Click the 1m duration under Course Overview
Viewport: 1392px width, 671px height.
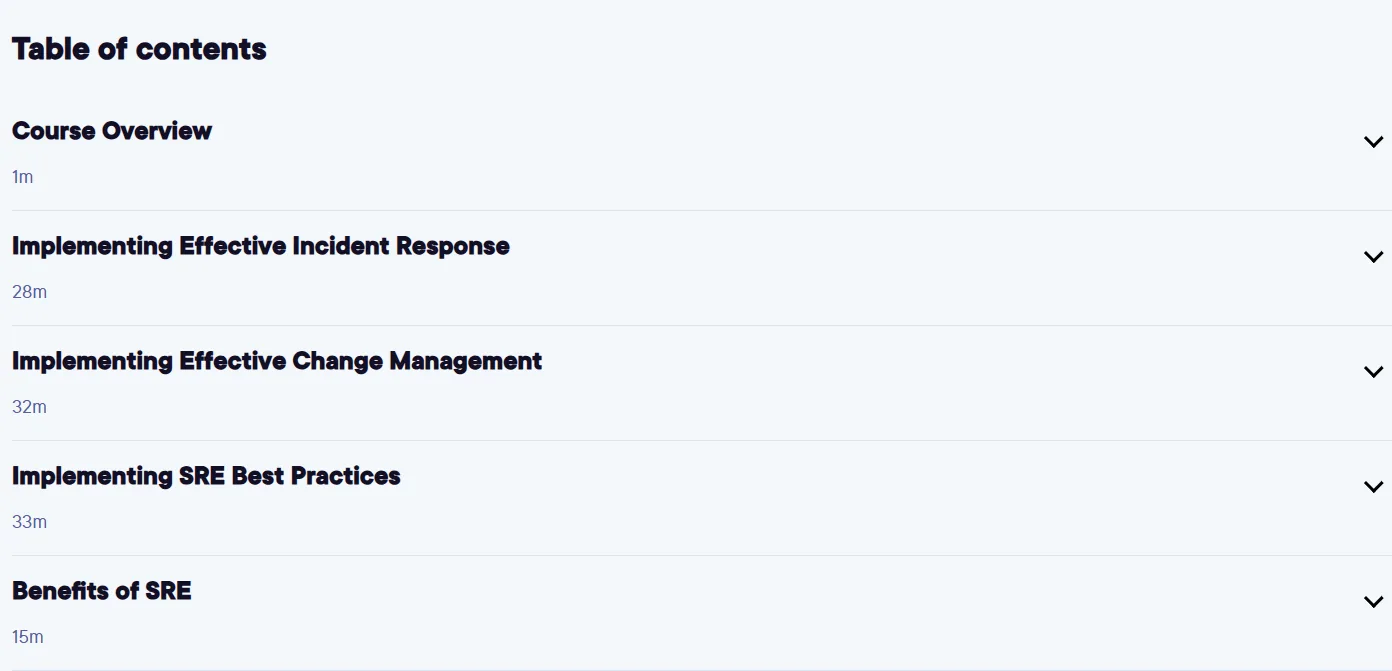(22, 177)
